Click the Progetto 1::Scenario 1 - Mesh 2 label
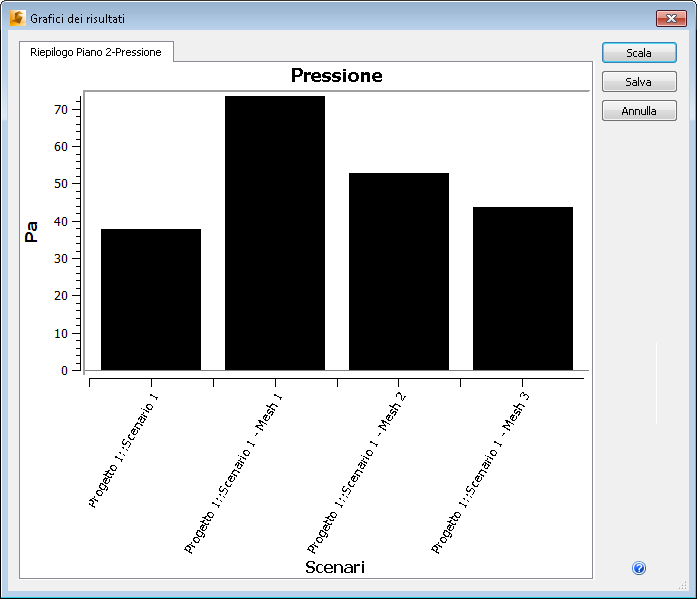This screenshot has width=697, height=601. [x=357, y=473]
